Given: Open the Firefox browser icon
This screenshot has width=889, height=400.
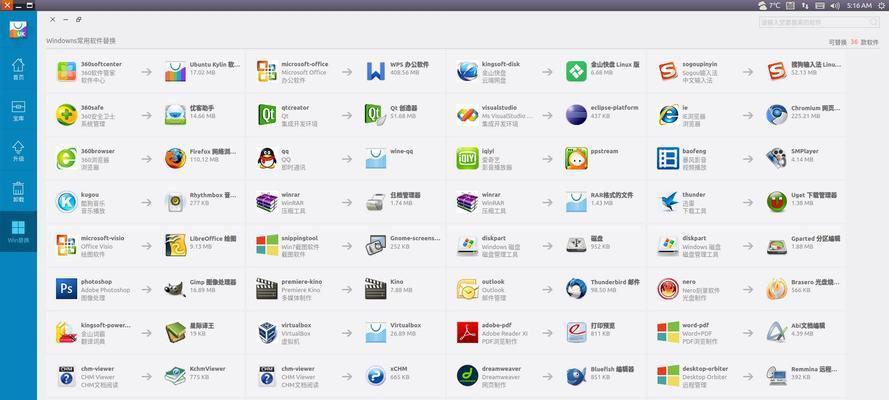Looking at the screenshot, I should click(x=175, y=159).
